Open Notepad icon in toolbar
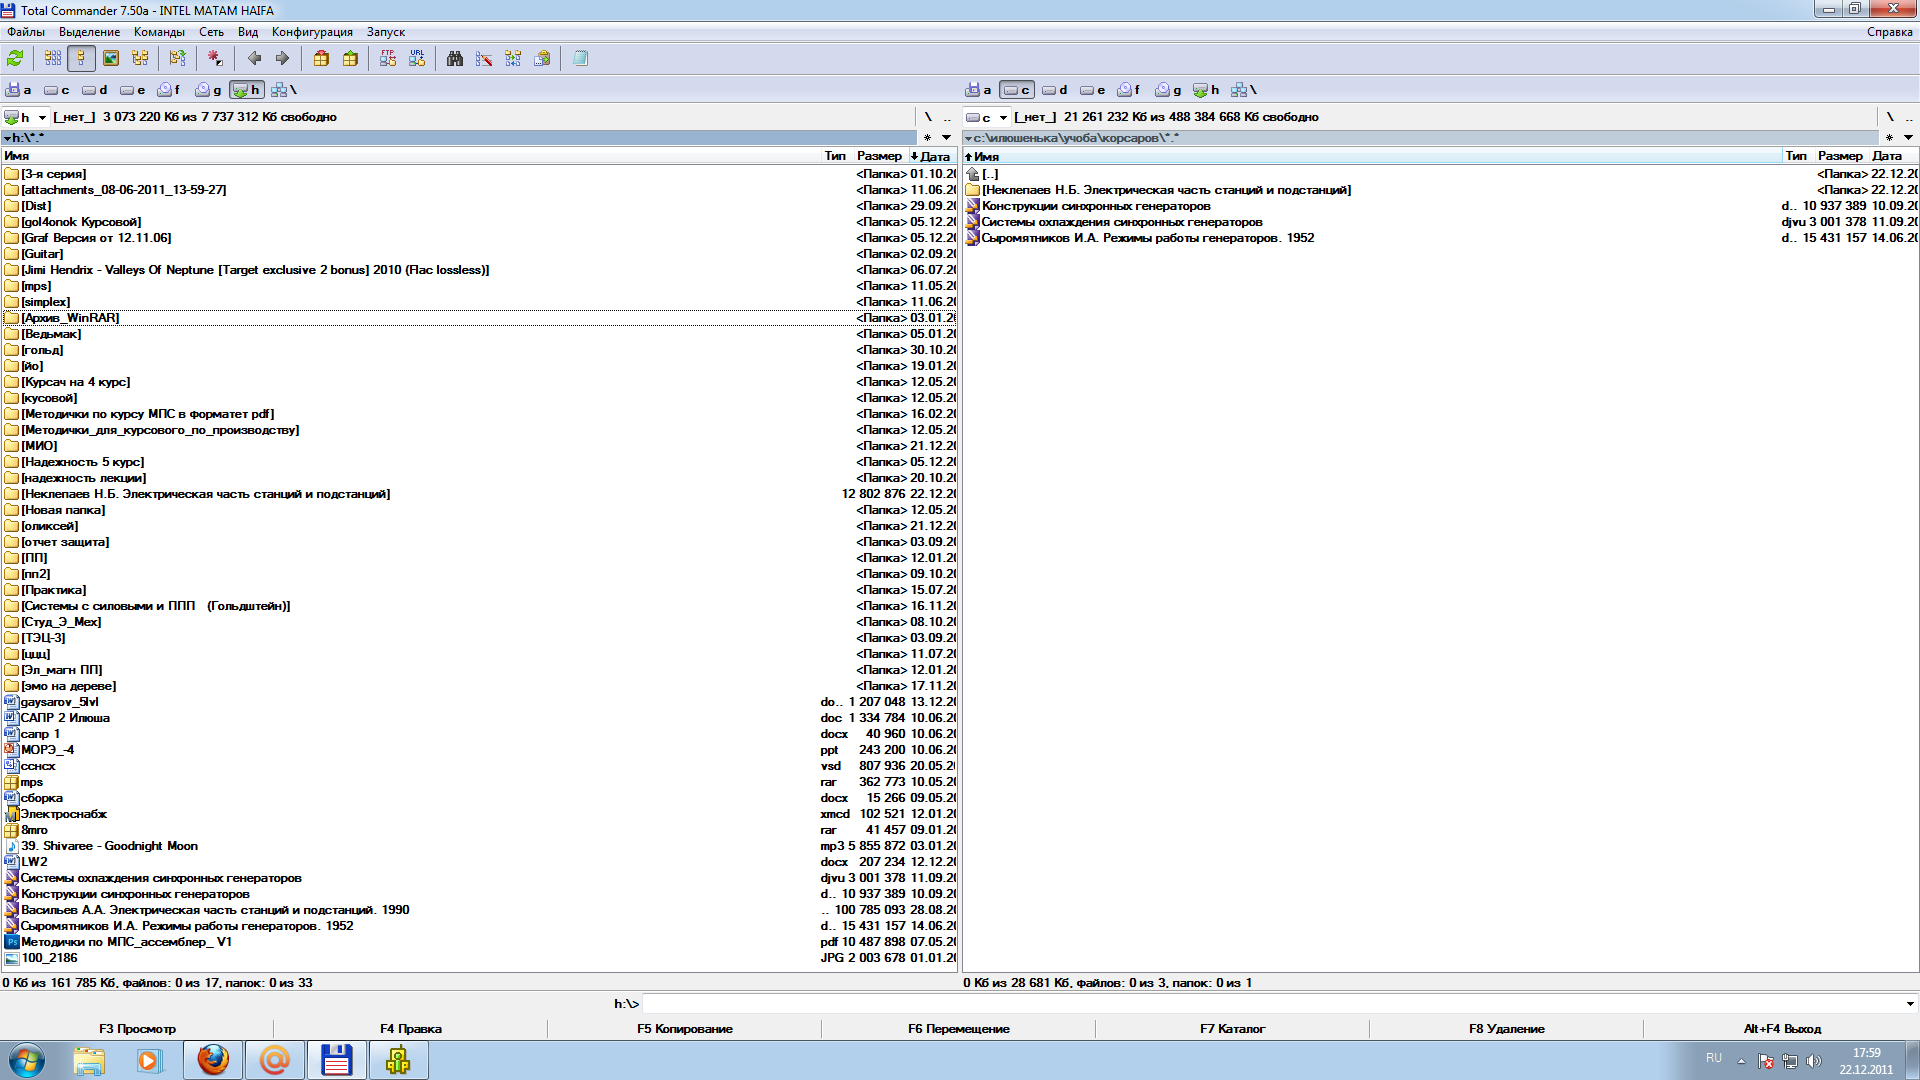This screenshot has height=1080, width=1920. pos(580,59)
